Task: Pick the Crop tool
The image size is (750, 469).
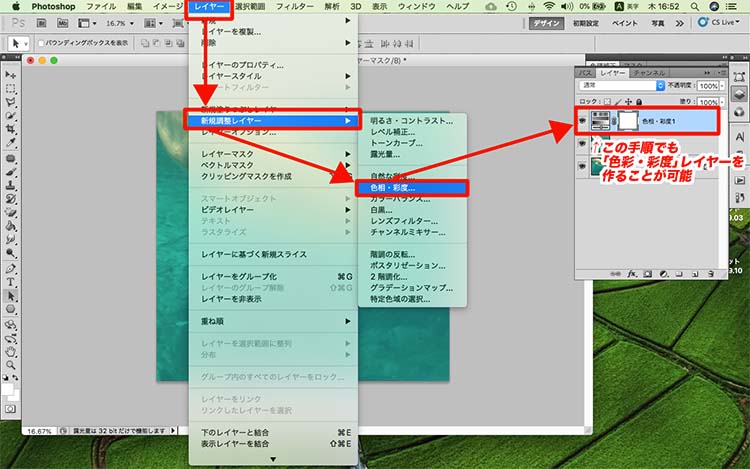Action: click(x=10, y=131)
